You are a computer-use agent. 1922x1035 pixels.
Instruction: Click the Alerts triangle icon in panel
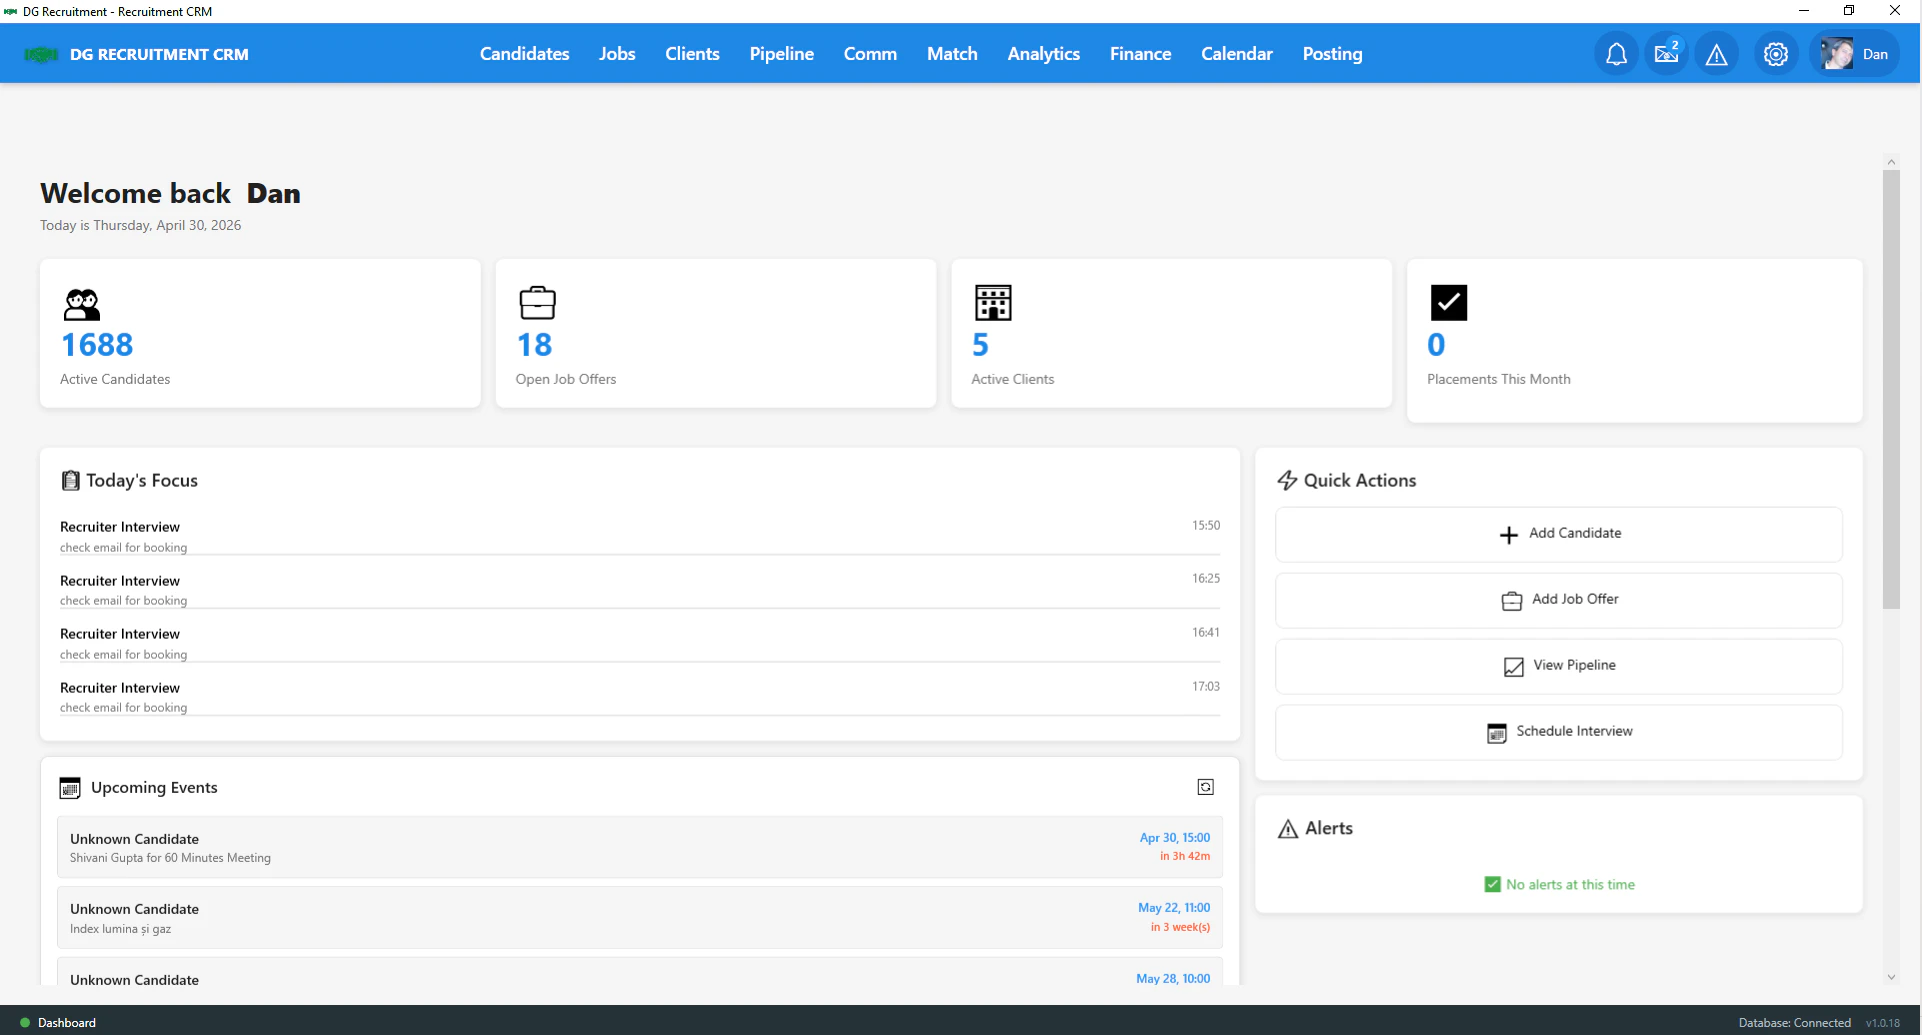1288,829
